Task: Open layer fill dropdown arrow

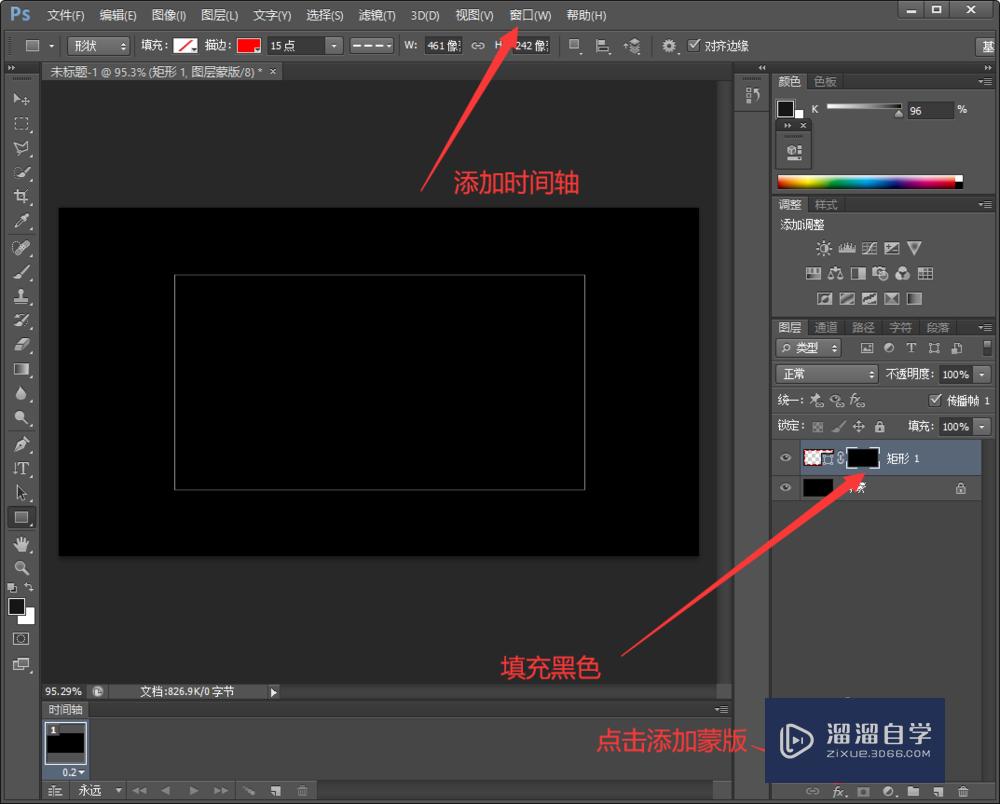Action: [x=982, y=427]
